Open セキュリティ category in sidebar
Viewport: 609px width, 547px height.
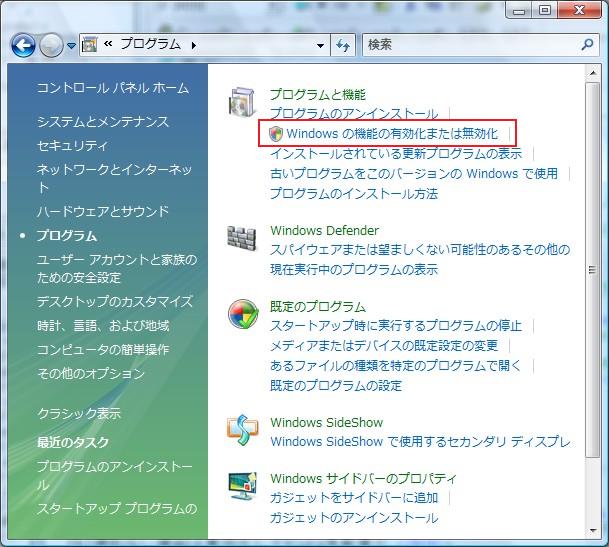pyautogui.click(x=72, y=146)
